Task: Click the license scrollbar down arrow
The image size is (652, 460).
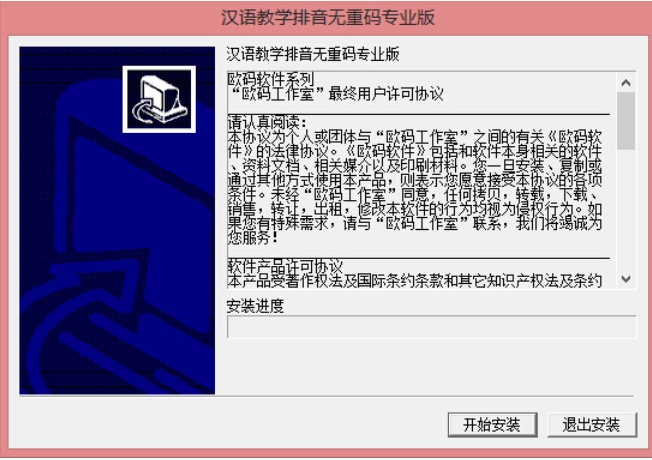Action: [626, 279]
